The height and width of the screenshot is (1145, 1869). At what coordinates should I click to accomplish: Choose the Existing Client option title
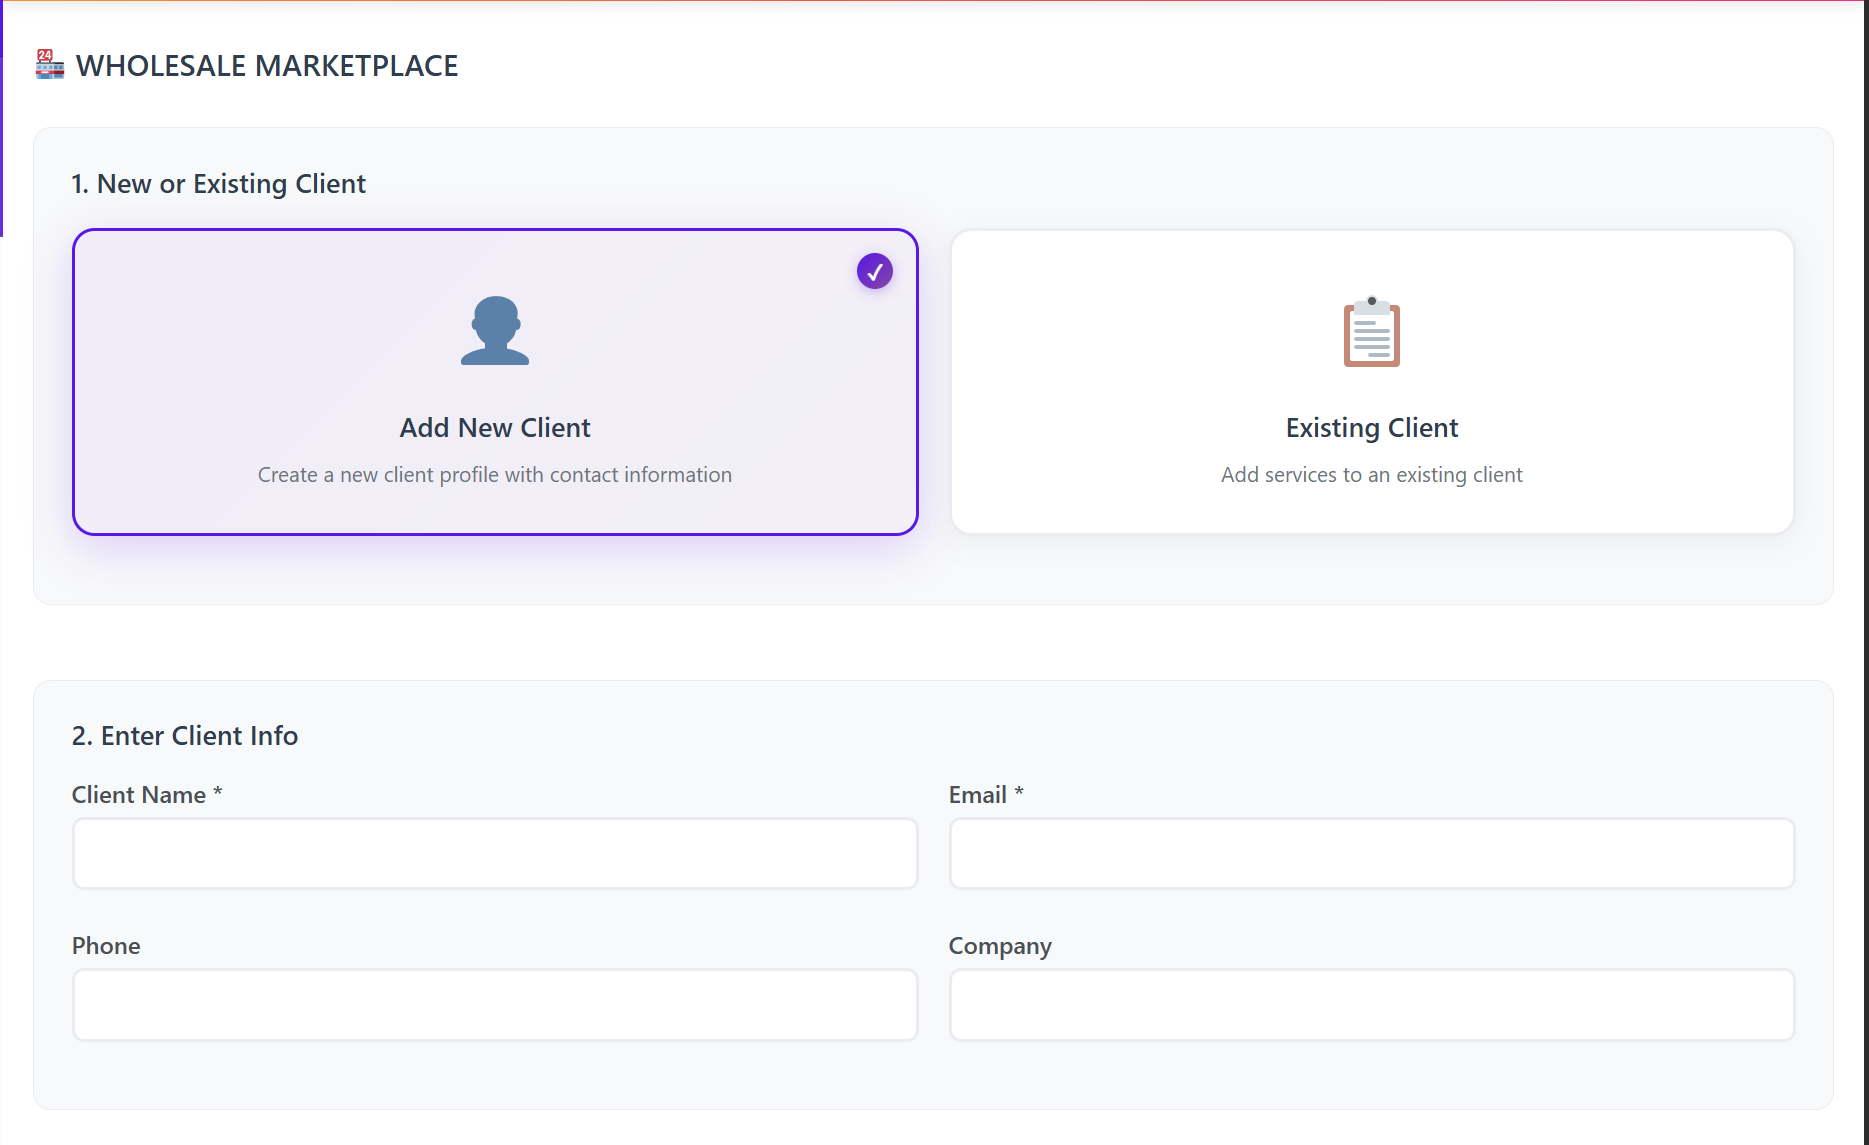point(1371,428)
